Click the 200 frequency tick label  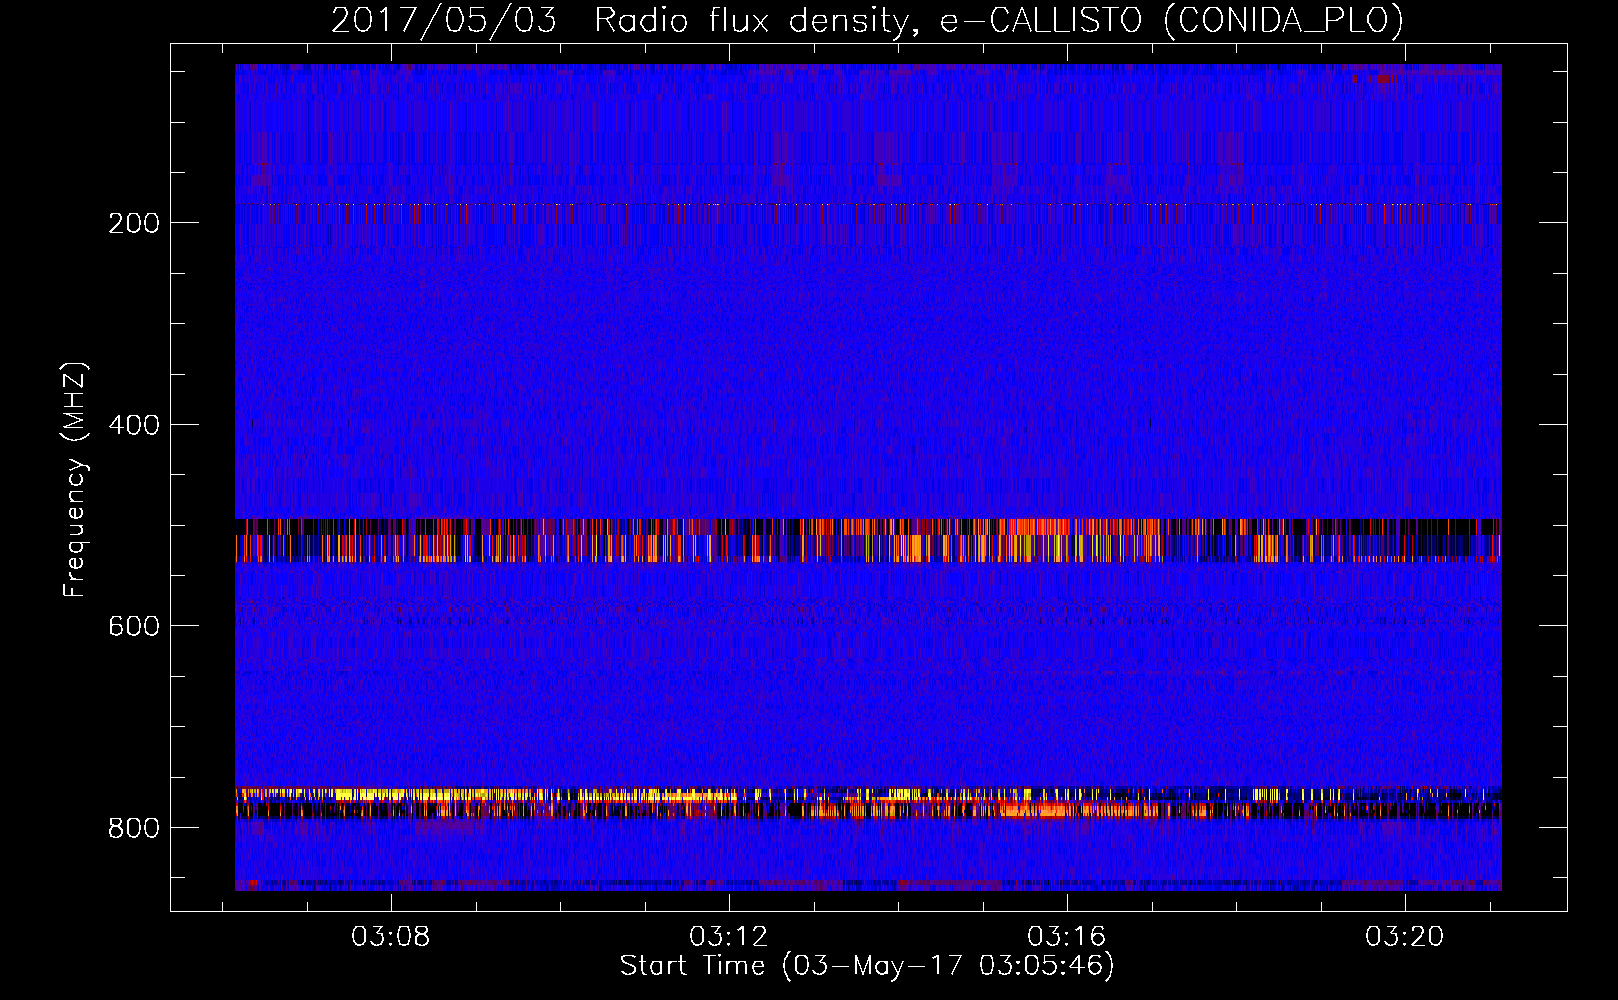[x=134, y=223]
